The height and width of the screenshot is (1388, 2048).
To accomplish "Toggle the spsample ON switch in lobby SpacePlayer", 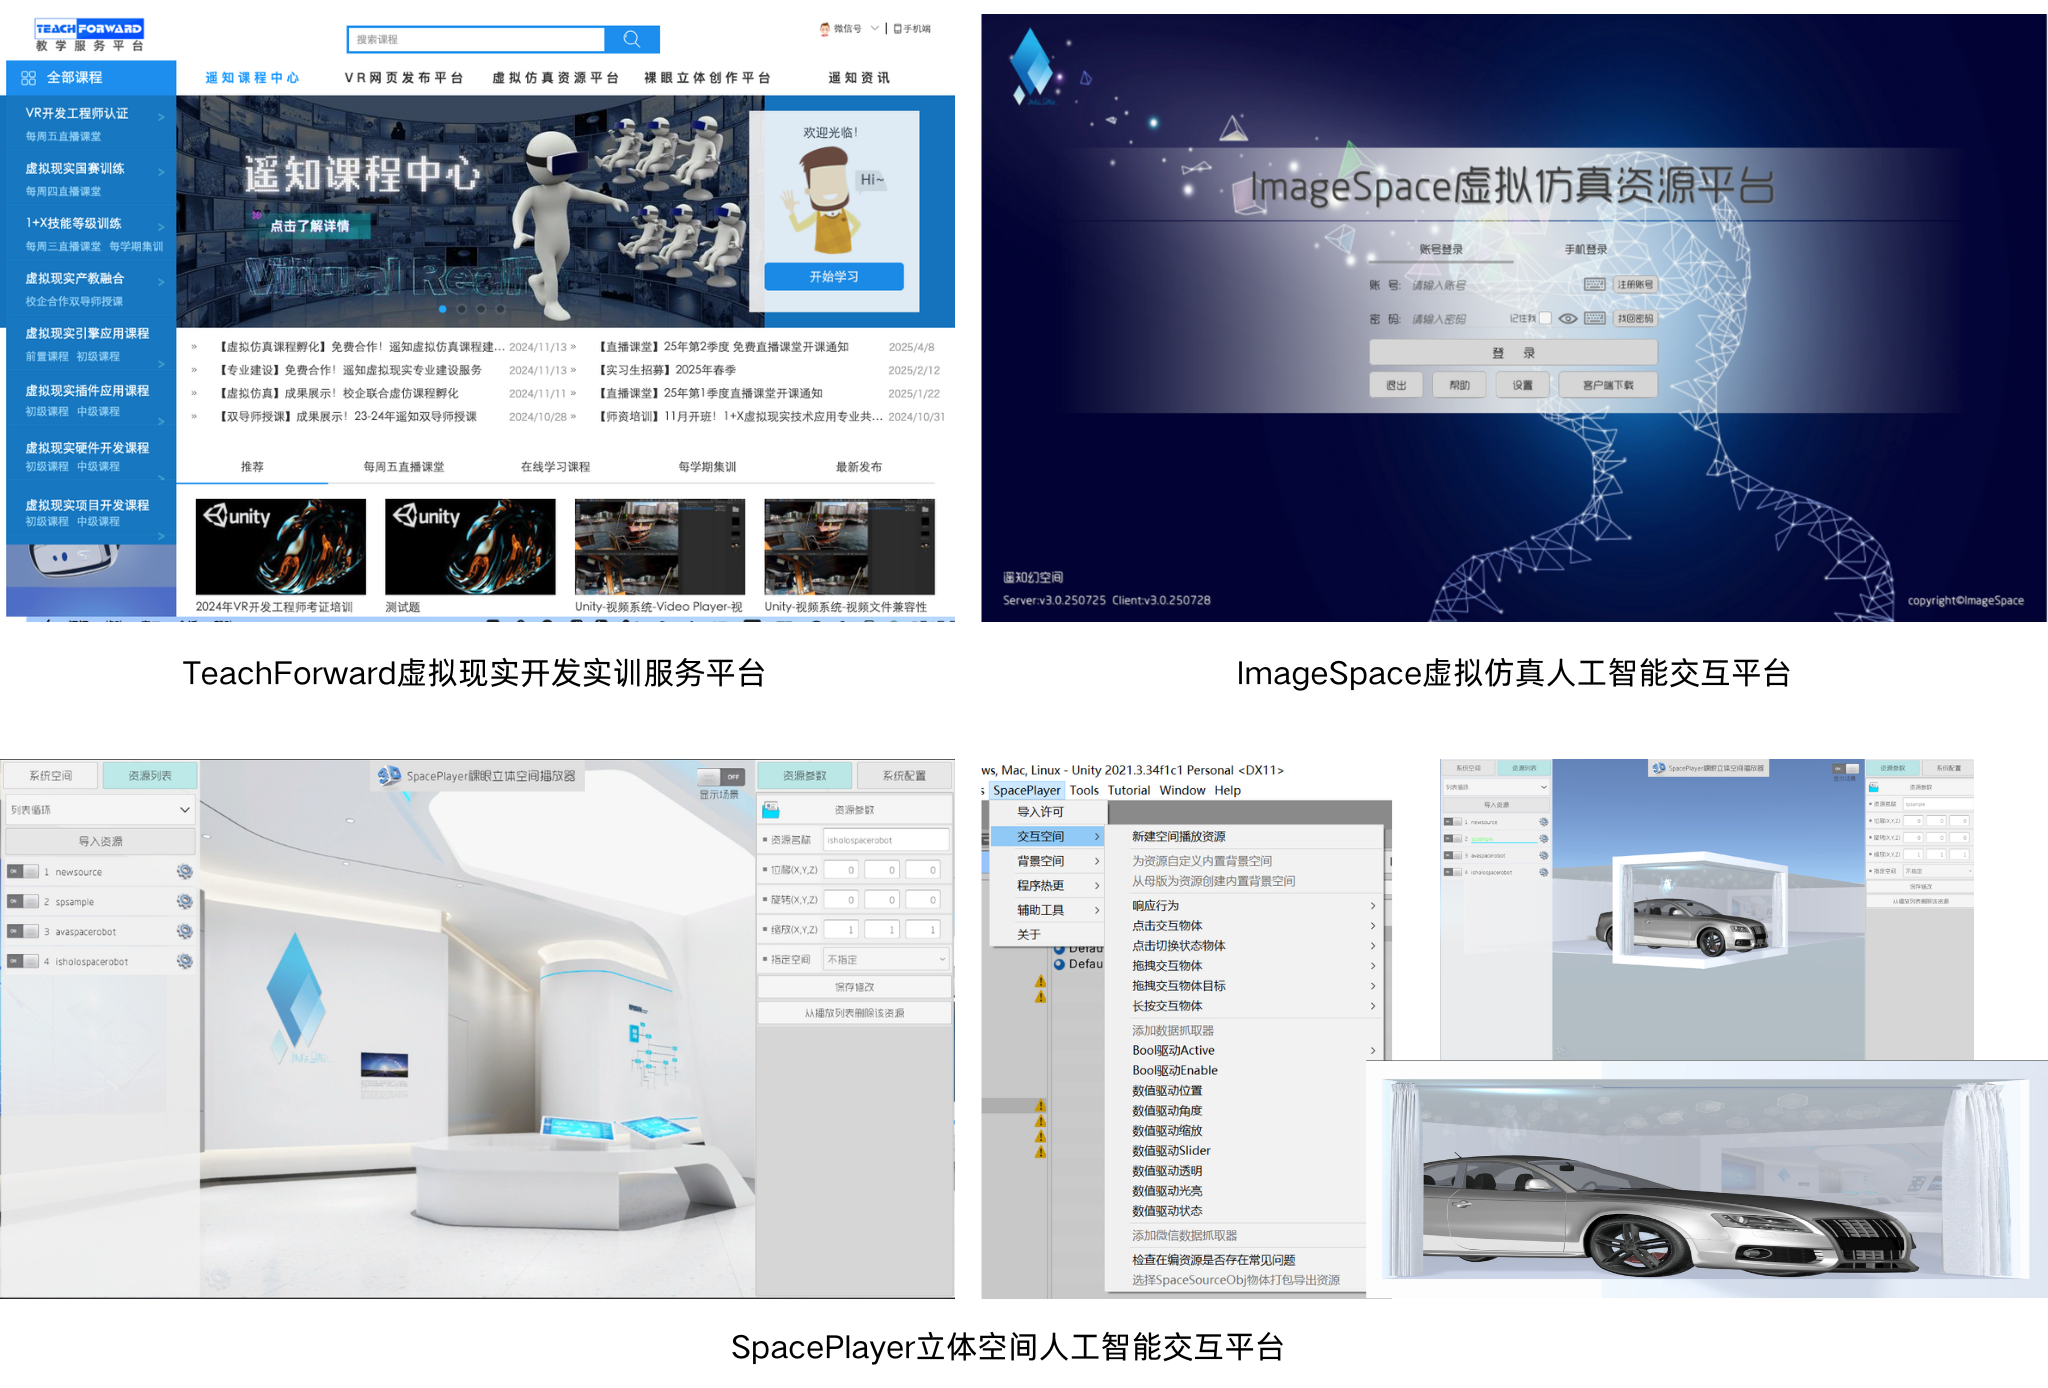I will pyautogui.click(x=23, y=902).
